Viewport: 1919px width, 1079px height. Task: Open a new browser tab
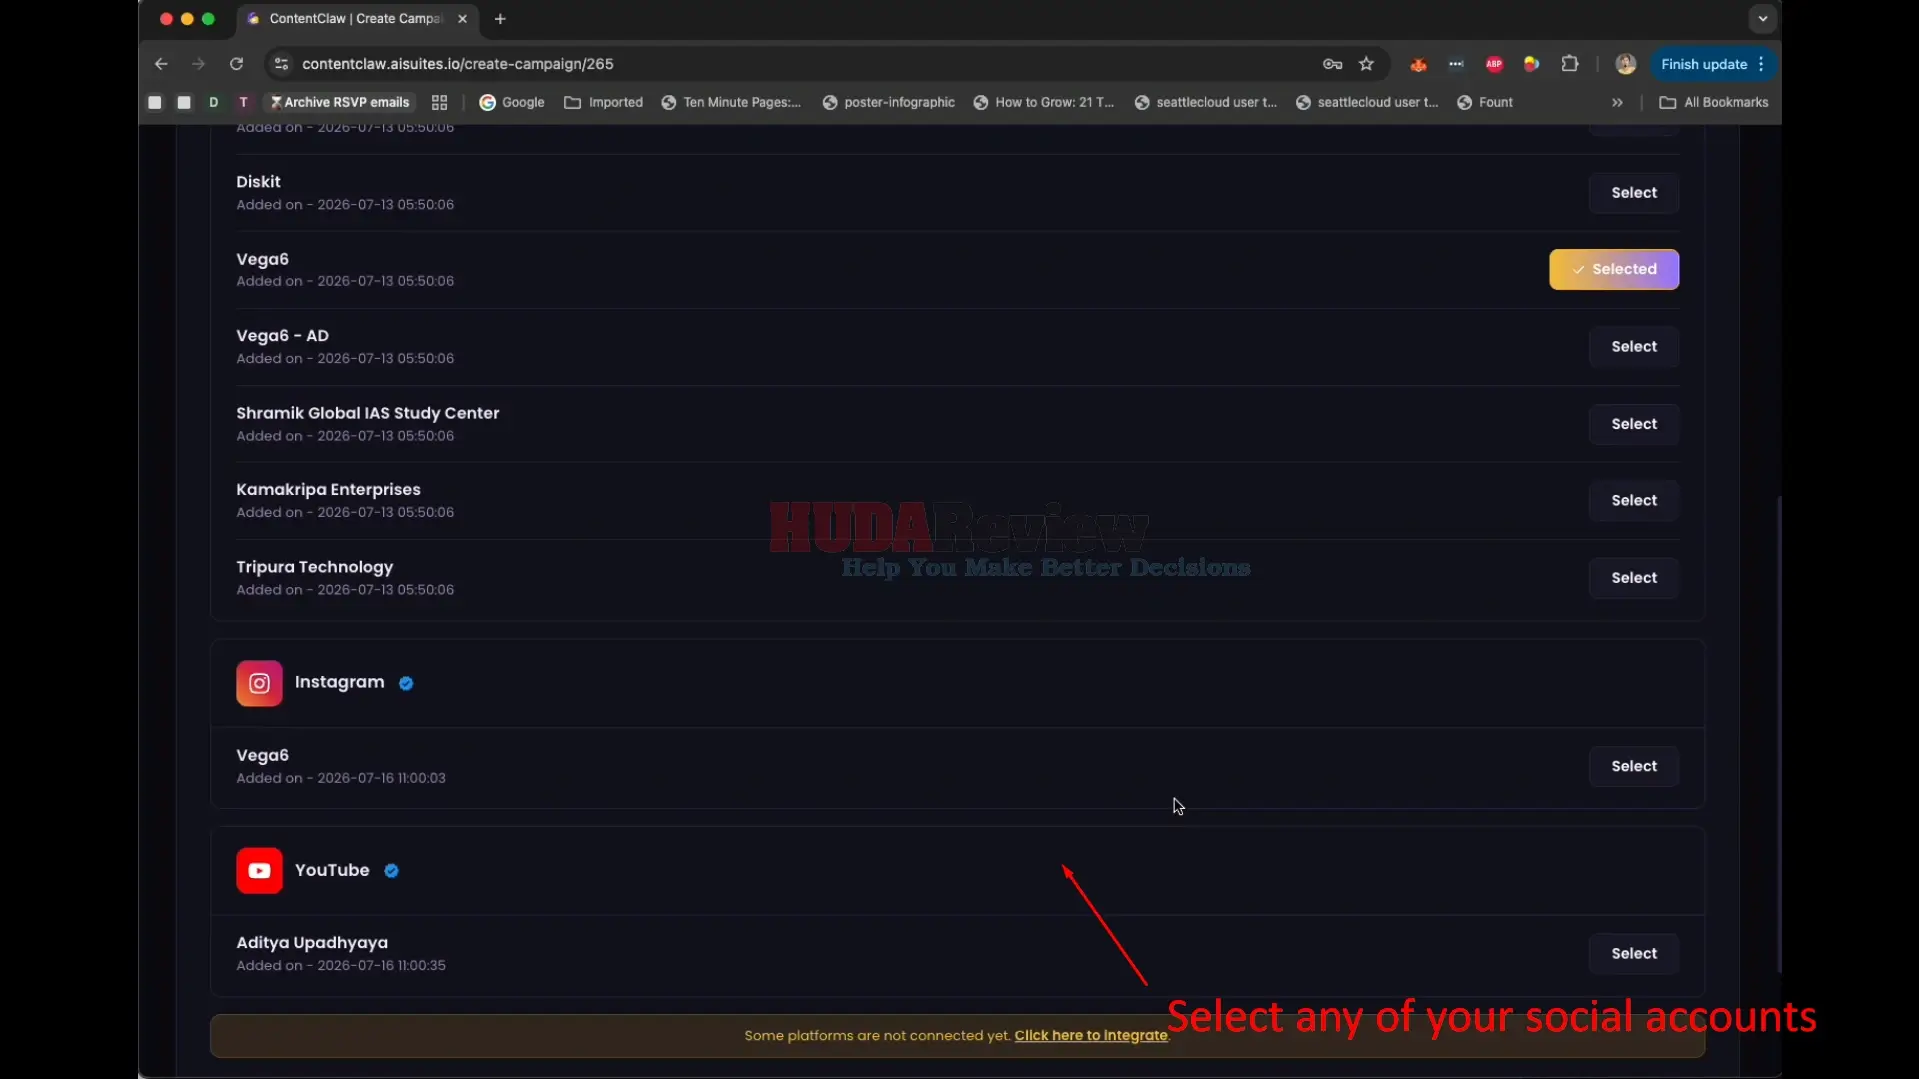pyautogui.click(x=500, y=19)
